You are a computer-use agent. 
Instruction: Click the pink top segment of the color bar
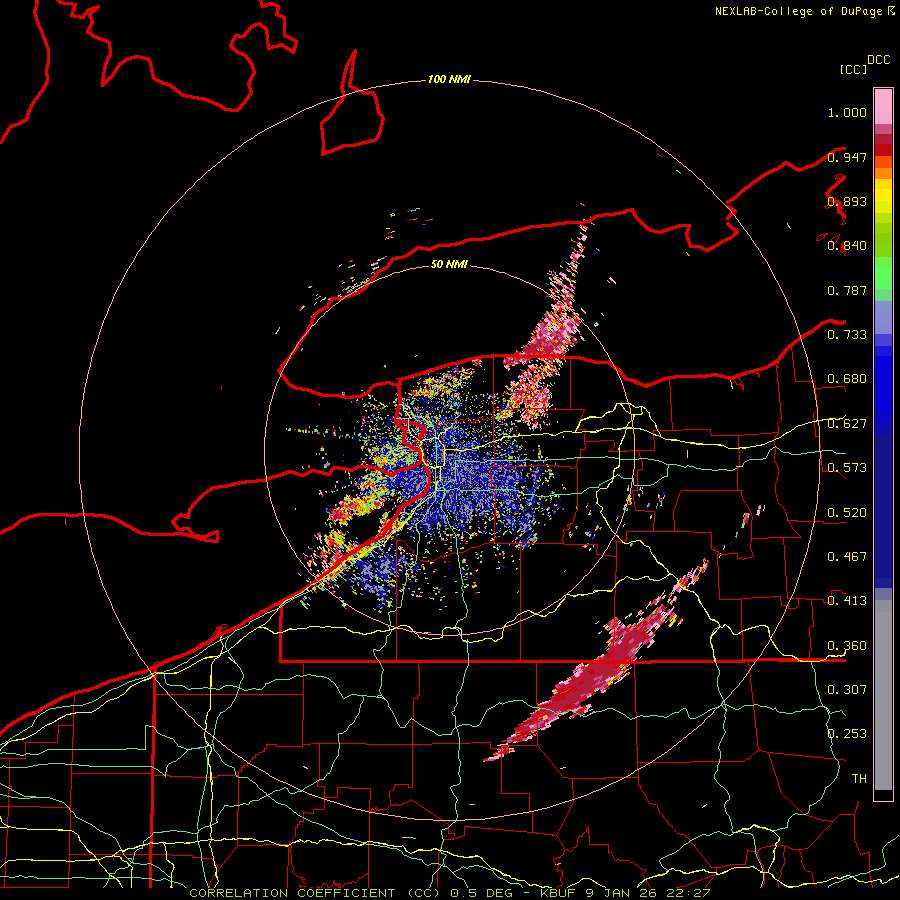(x=883, y=106)
